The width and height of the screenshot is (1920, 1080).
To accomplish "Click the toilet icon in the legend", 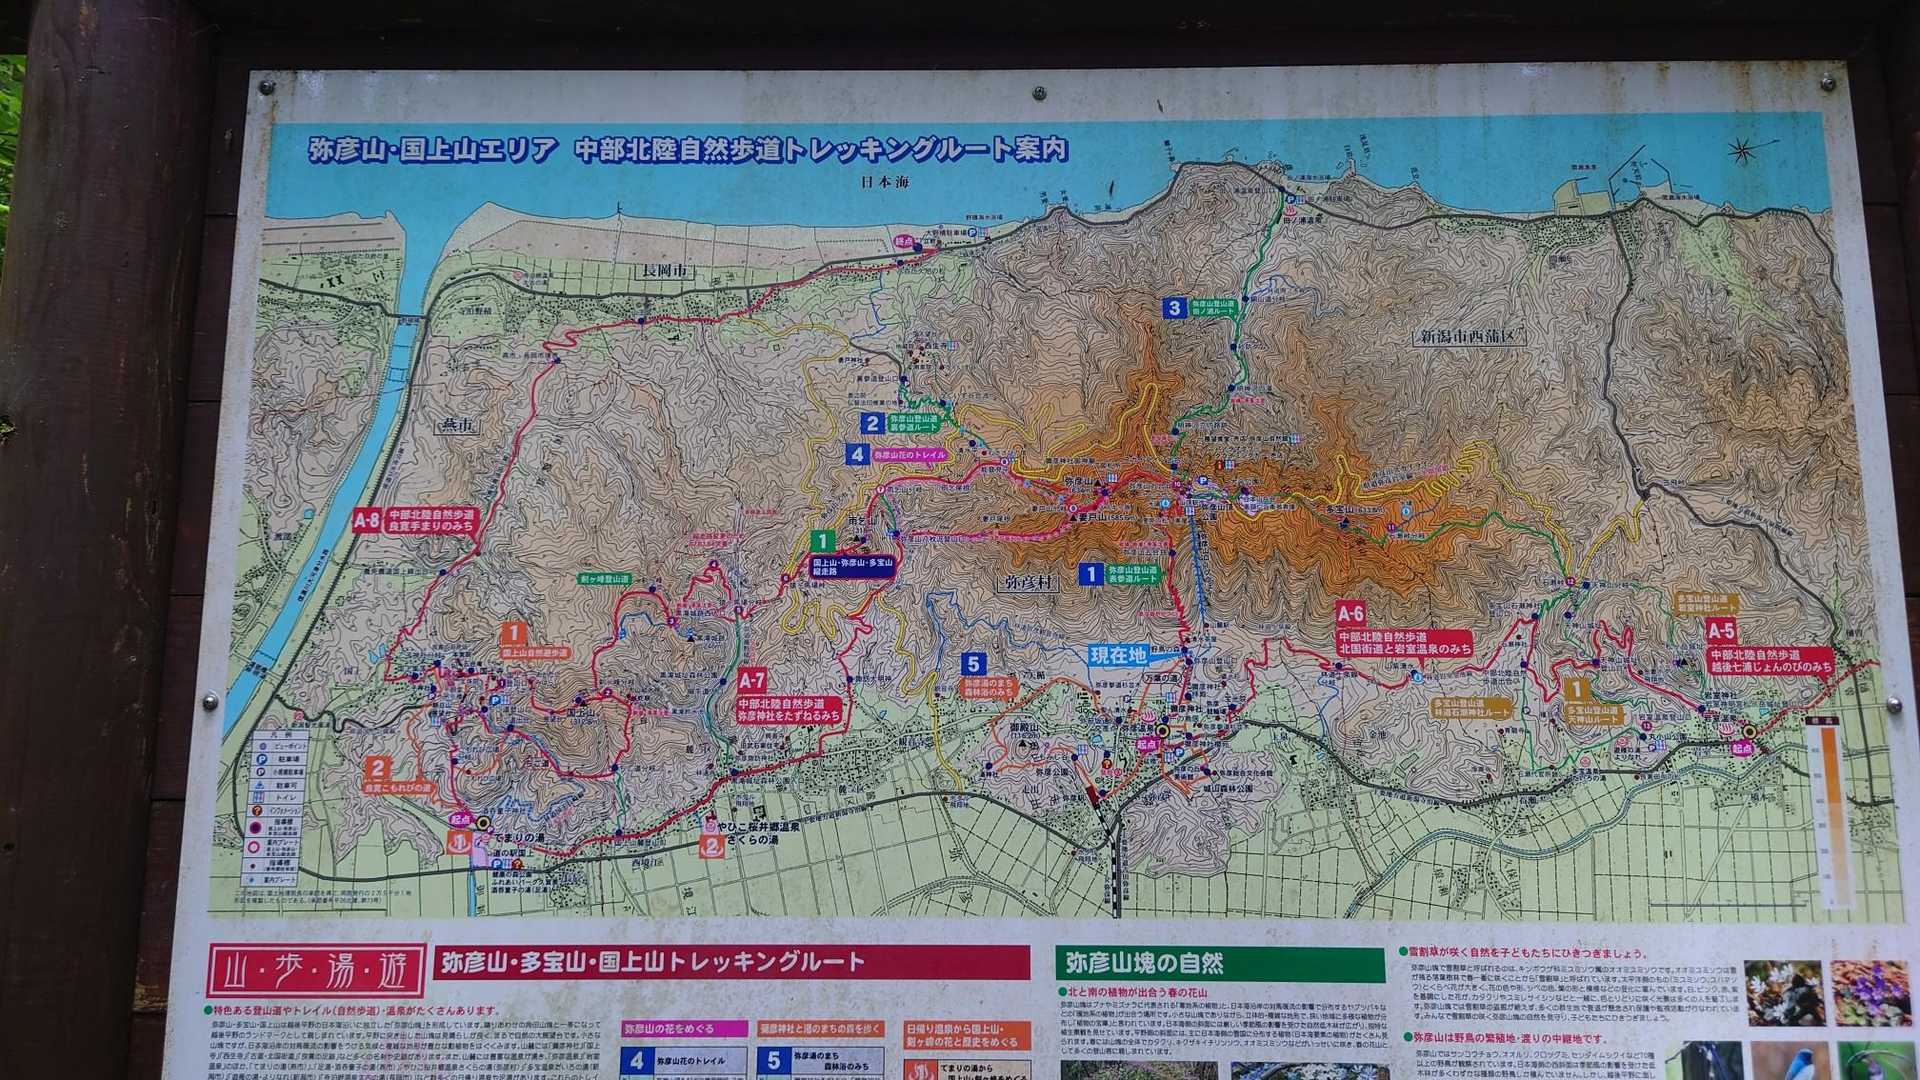I will point(259,797).
